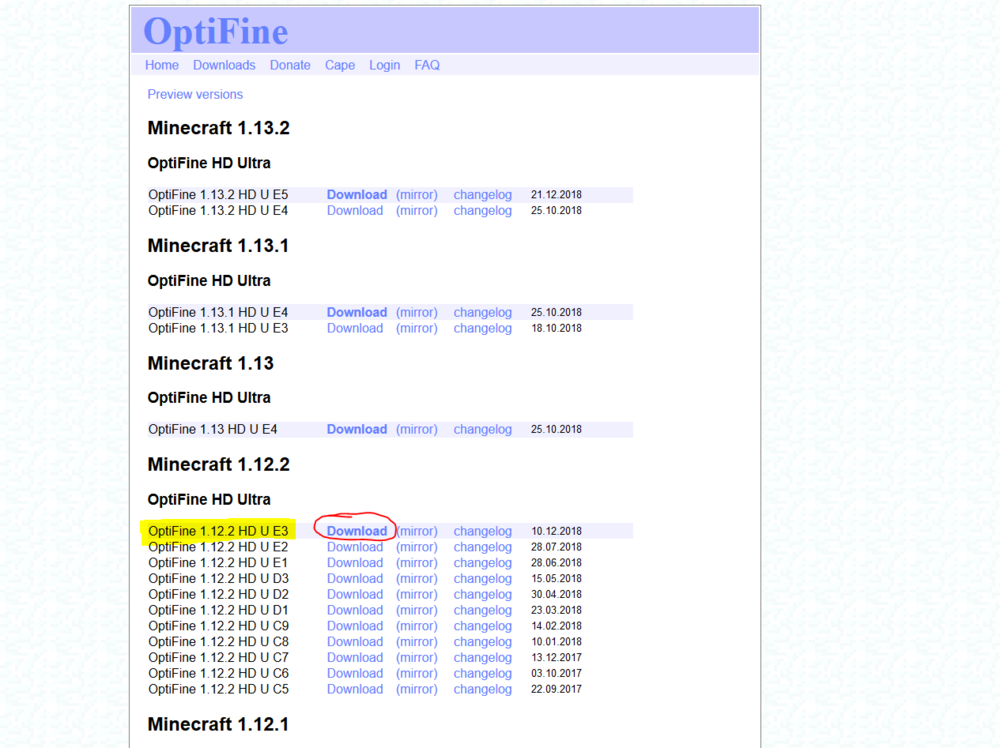Open the Cape page
Image resolution: width=1000 pixels, height=748 pixels.
click(x=339, y=64)
